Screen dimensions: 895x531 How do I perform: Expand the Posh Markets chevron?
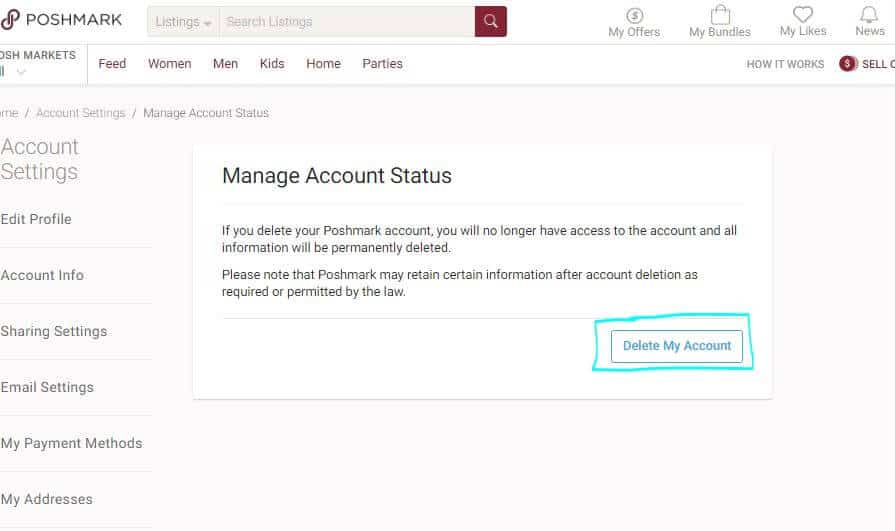21,72
